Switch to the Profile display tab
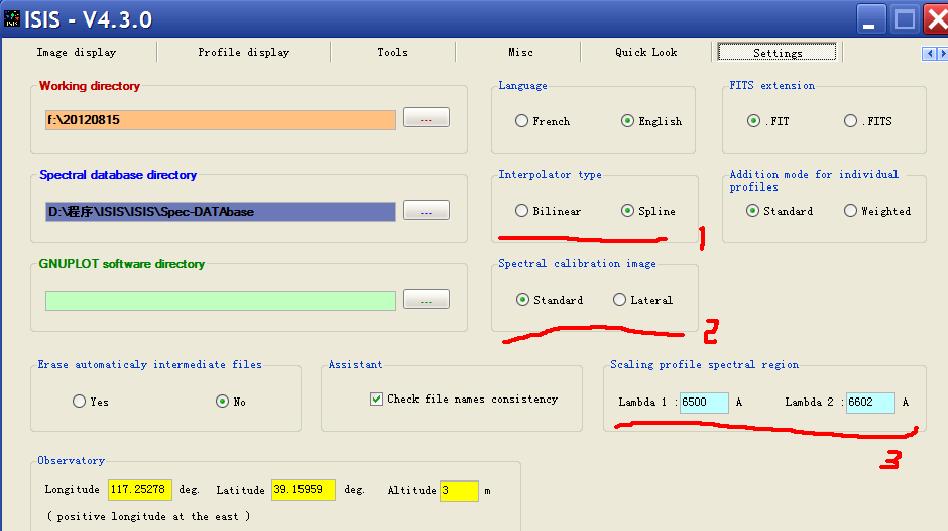 click(244, 53)
